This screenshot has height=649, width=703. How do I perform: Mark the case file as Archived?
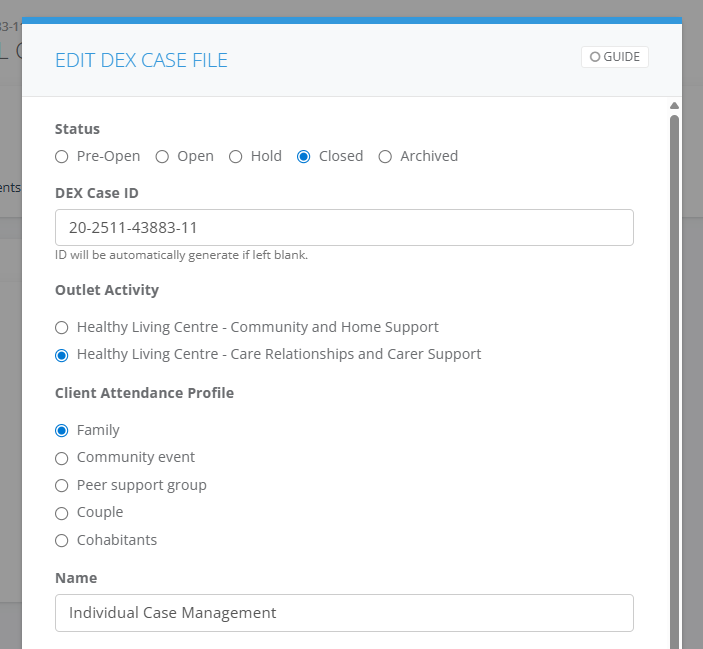pos(385,156)
